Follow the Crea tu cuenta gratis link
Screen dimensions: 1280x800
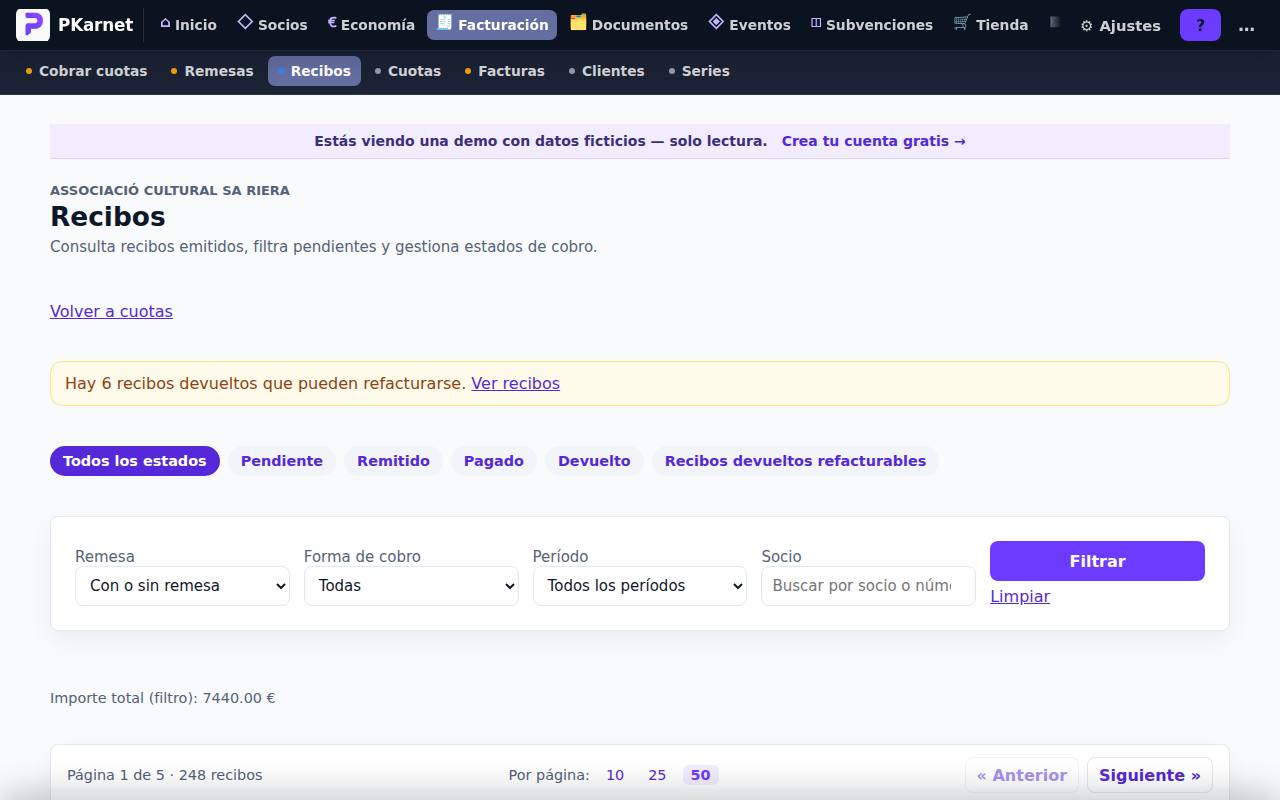(x=873, y=141)
